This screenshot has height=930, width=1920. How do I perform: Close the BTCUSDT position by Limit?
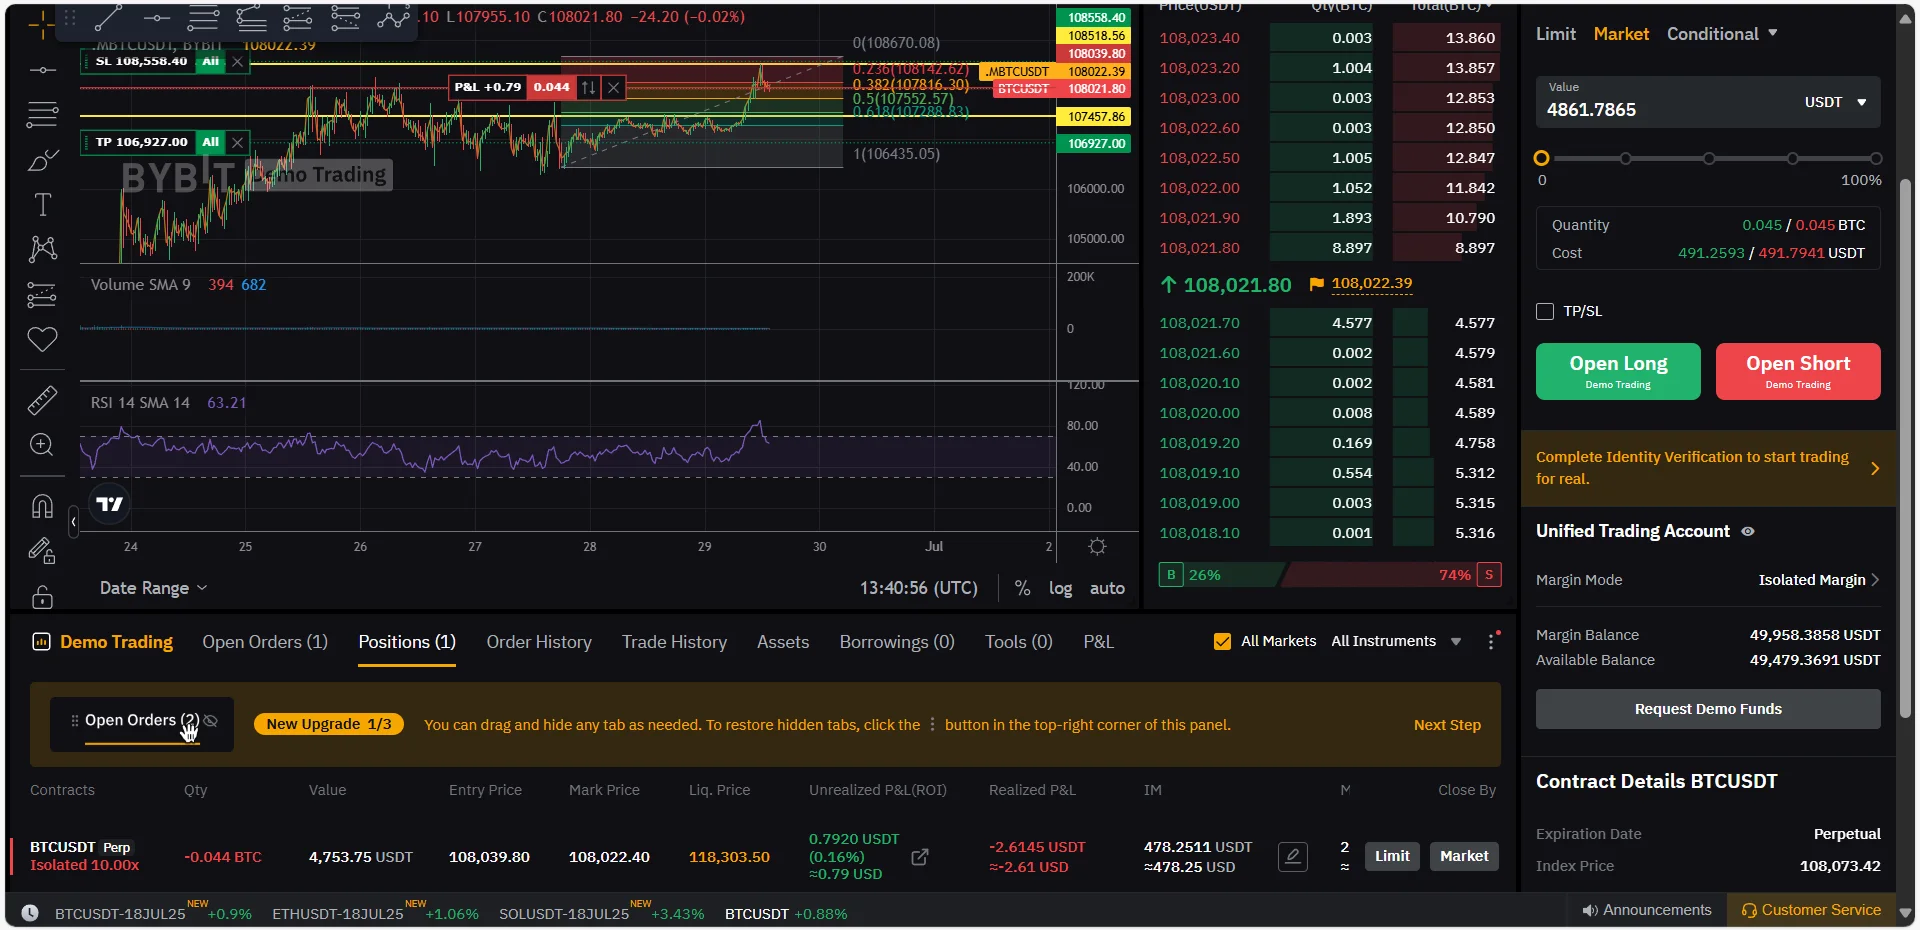[x=1392, y=856]
